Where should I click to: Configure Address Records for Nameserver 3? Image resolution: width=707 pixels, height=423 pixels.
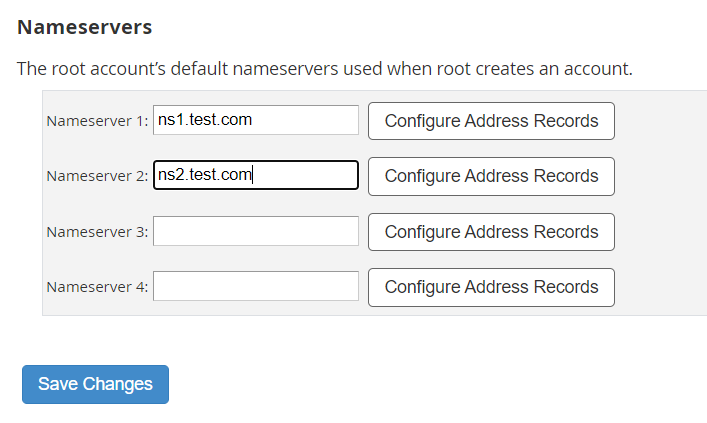tap(491, 232)
